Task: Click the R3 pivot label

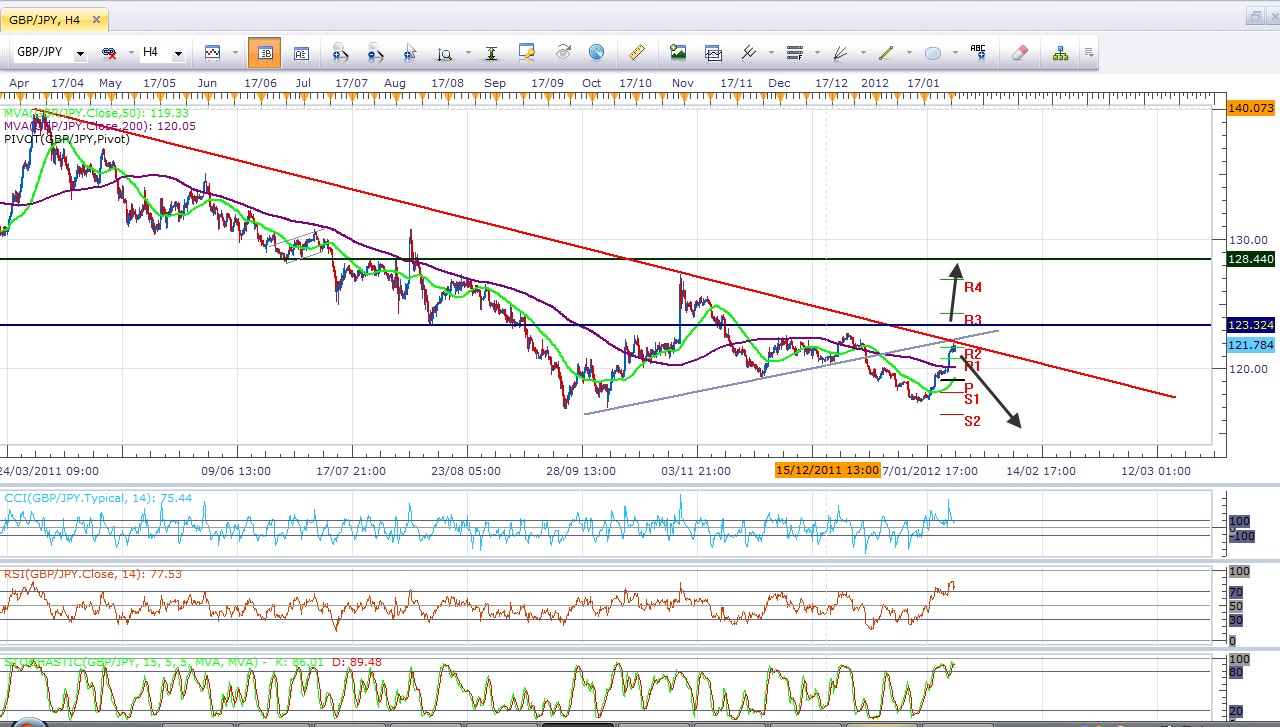Action: (973, 319)
